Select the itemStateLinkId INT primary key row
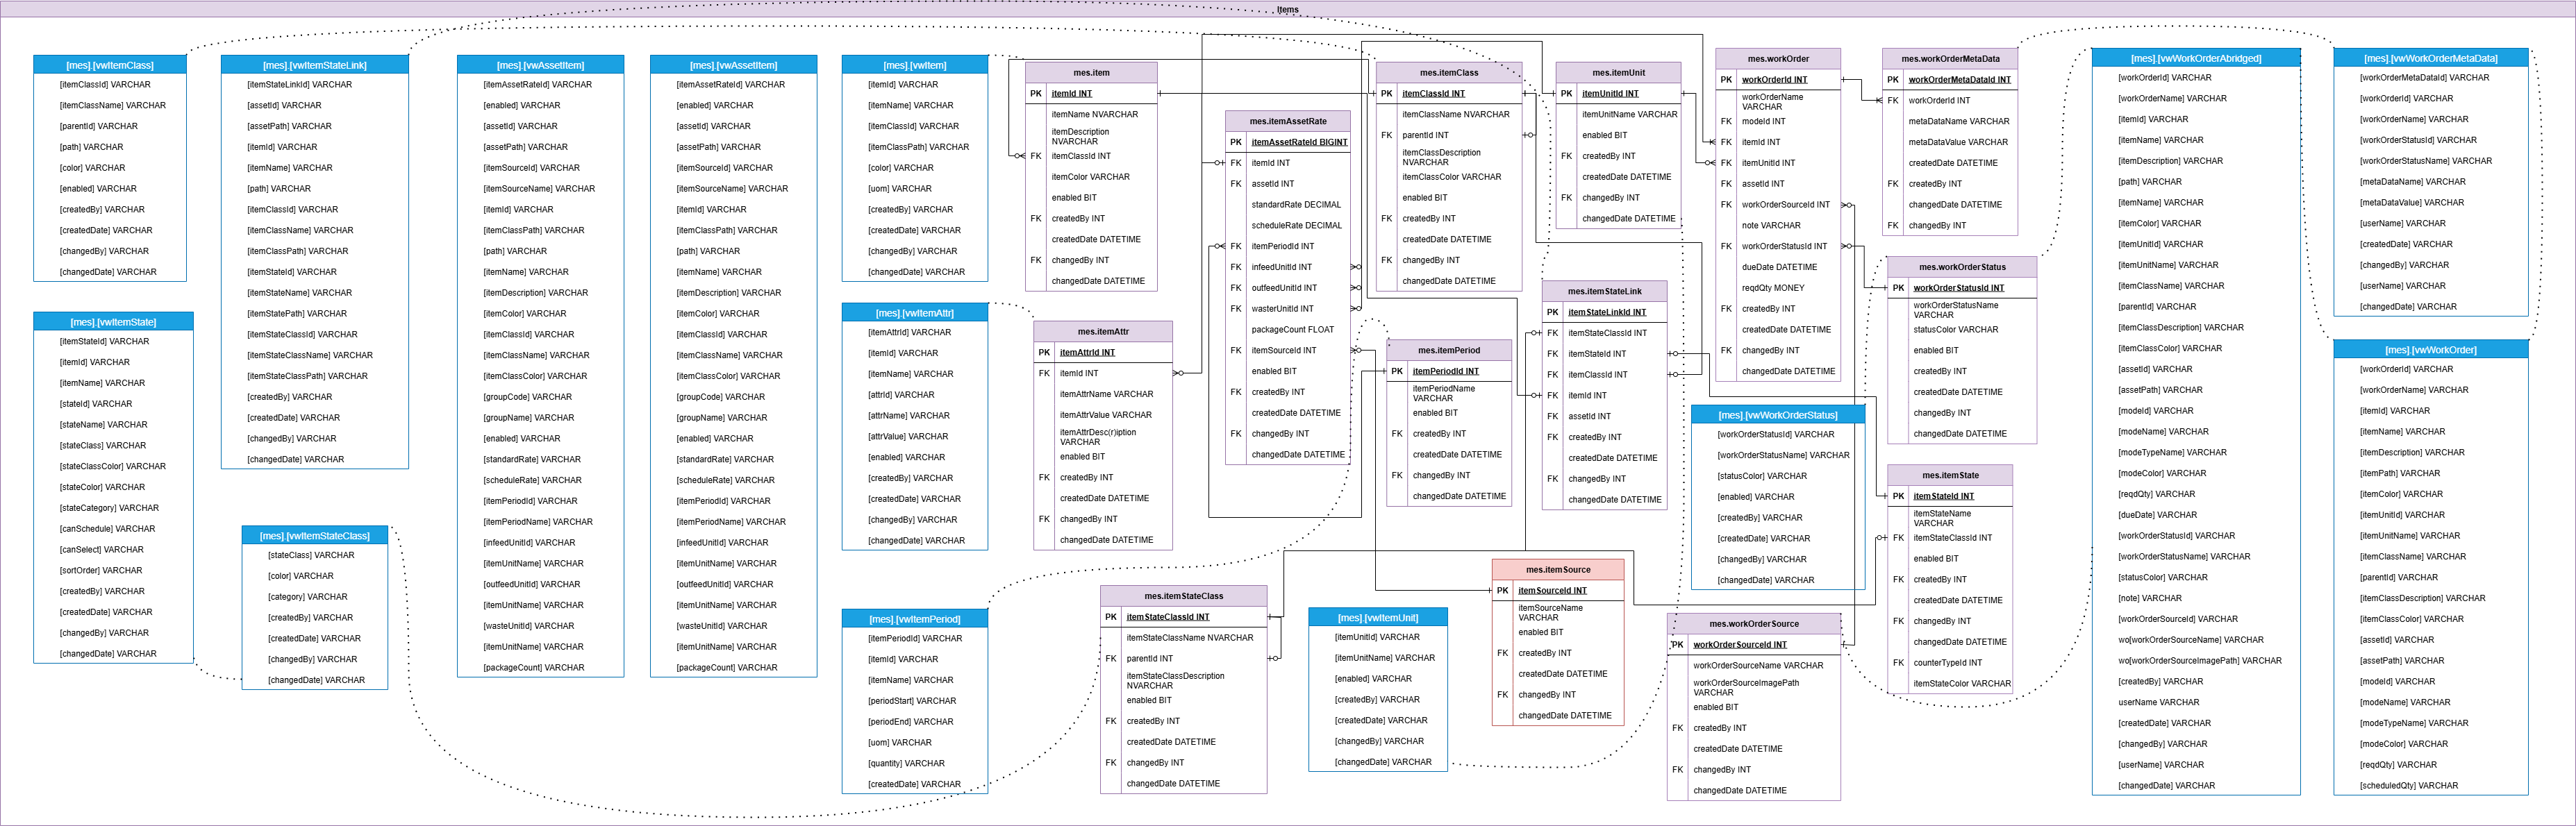Image resolution: width=2576 pixels, height=826 pixels. click(1604, 312)
